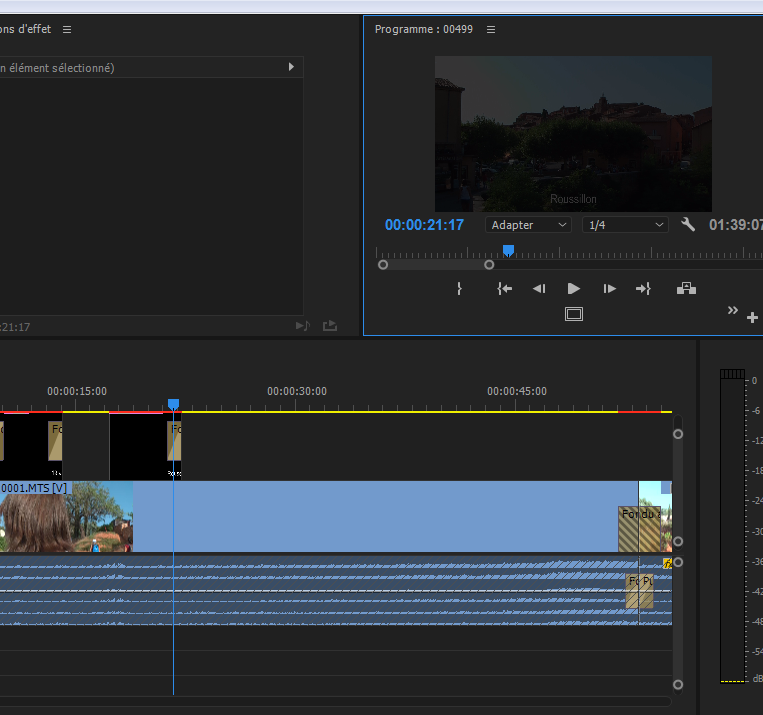Click the Extract icon in Program monitor
763x715 pixels.
coord(686,289)
